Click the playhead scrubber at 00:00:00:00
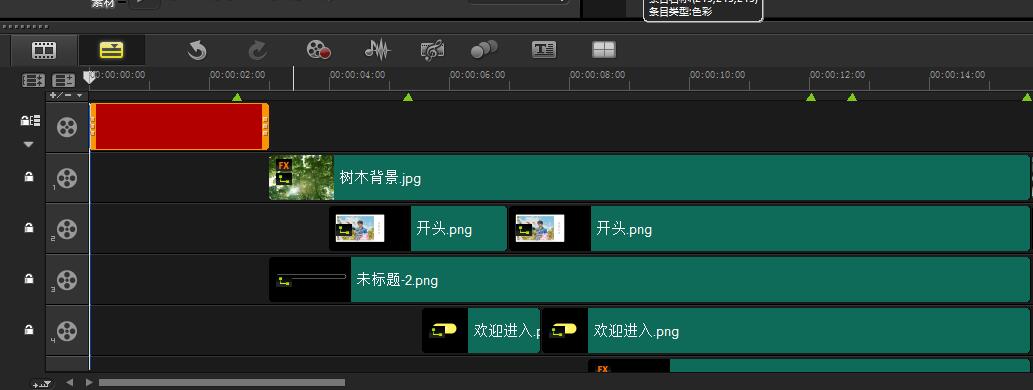The width and height of the screenshot is (1033, 390). click(90, 78)
